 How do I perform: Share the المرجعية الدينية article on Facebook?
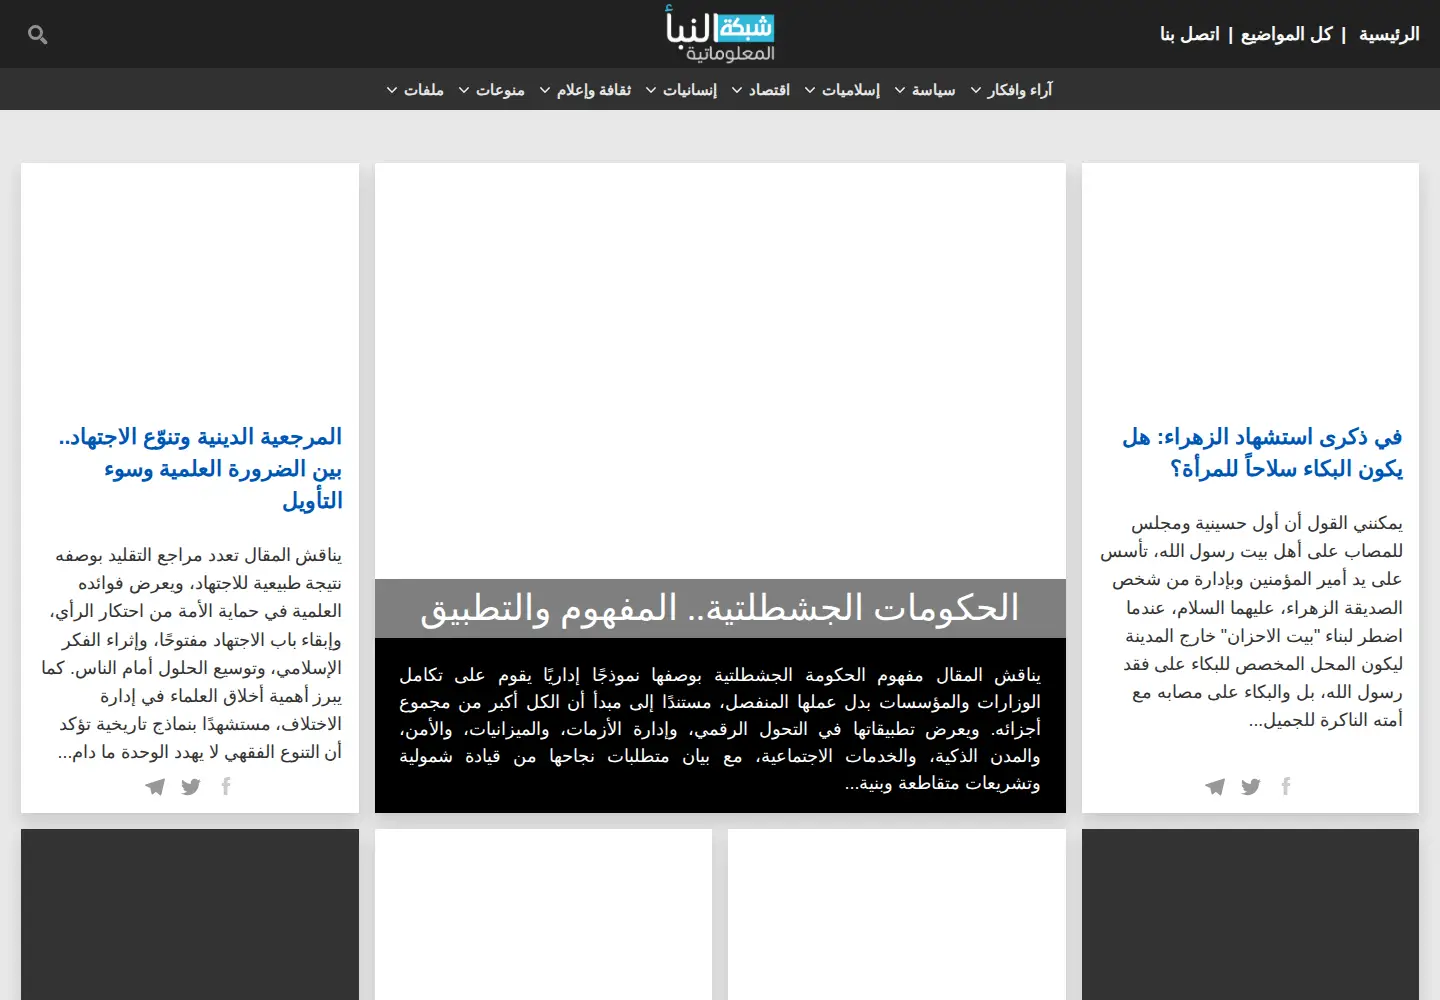tap(226, 786)
